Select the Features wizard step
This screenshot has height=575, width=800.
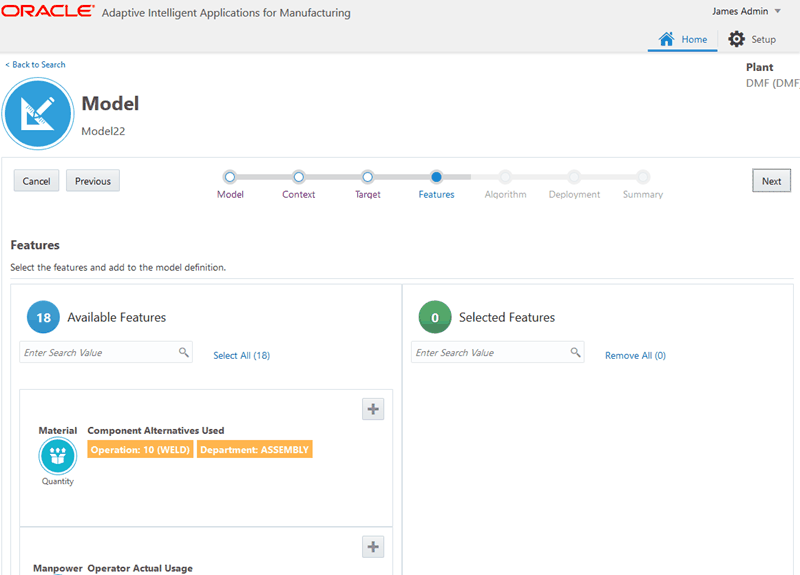coord(436,177)
